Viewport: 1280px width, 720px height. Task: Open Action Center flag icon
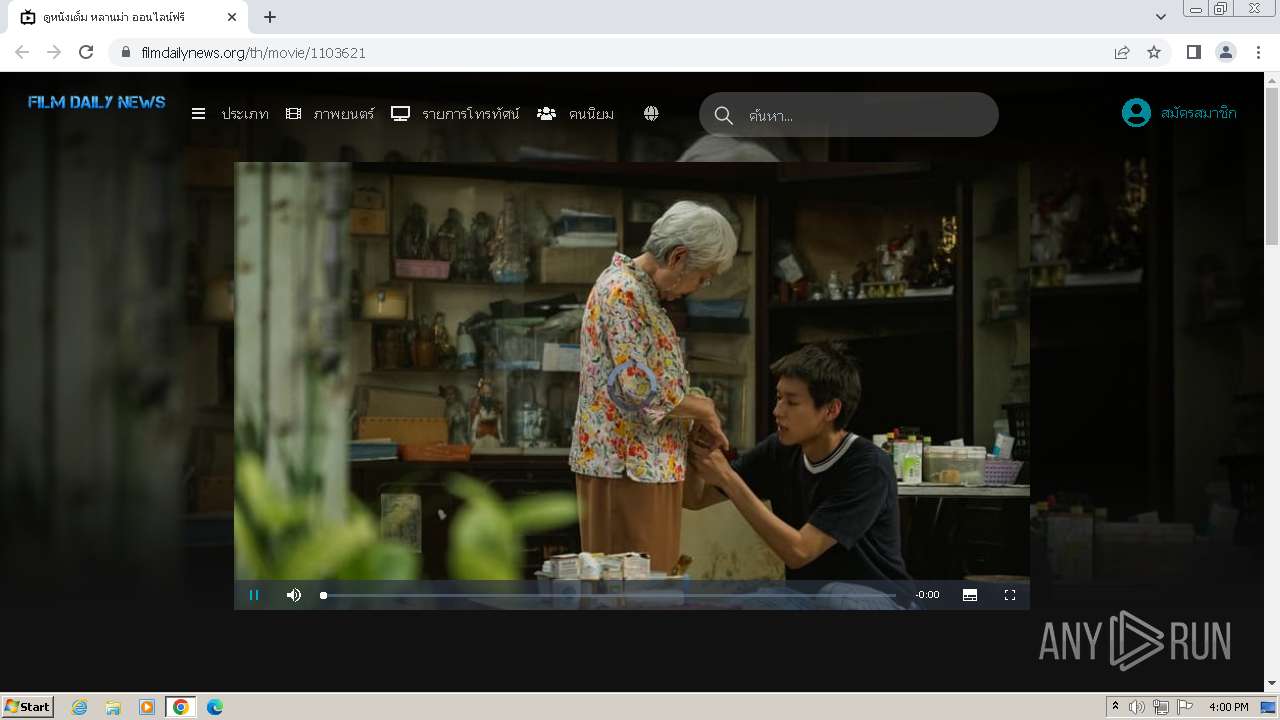[x=1185, y=707]
